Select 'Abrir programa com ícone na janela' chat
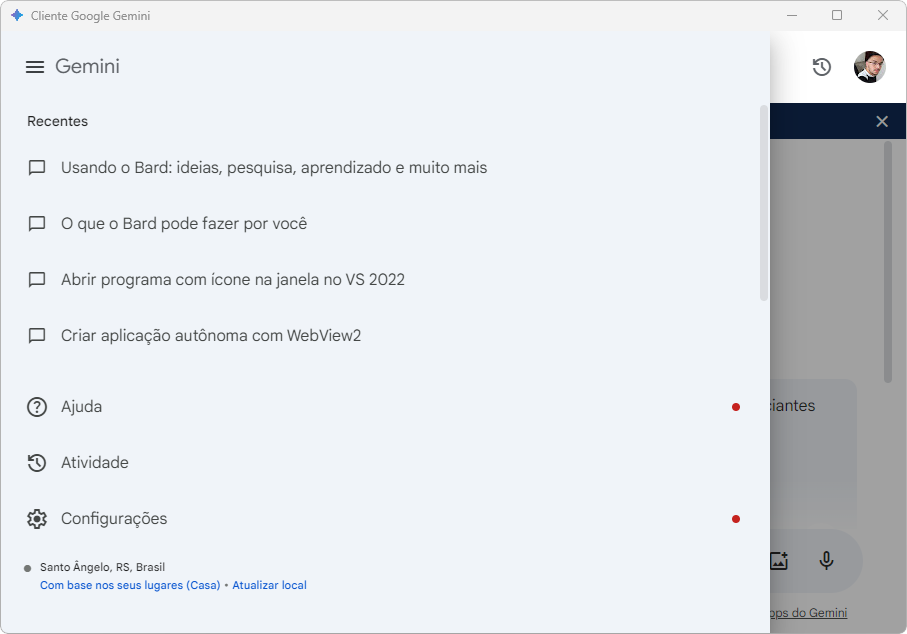The height and width of the screenshot is (634, 907). tap(233, 280)
